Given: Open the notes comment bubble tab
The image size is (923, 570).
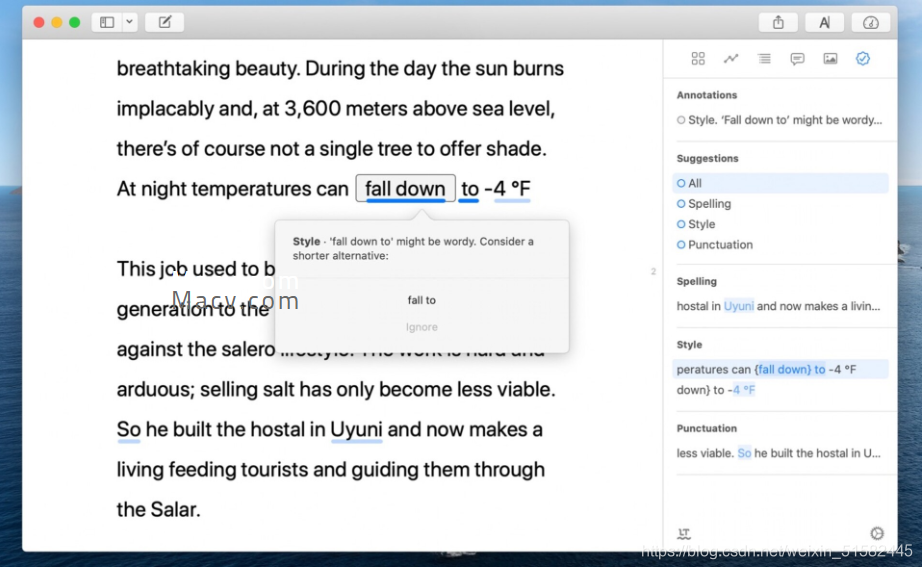Looking at the screenshot, I should tap(797, 58).
